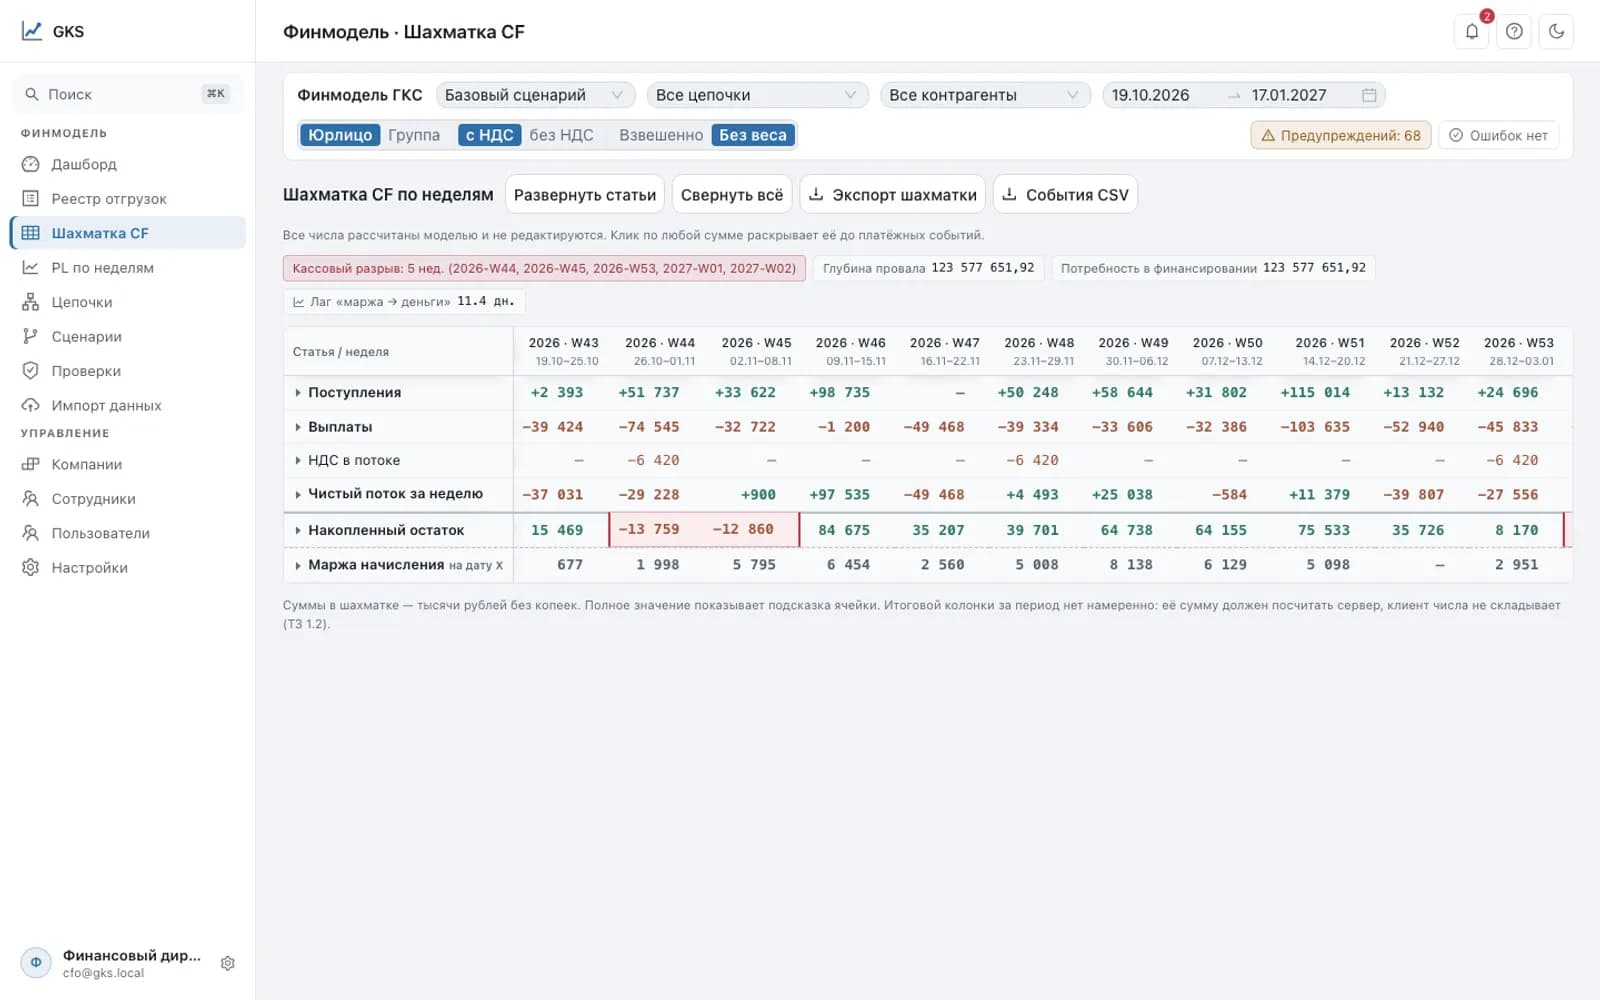1600x1000 pixels.
Task: Click the Поиск search field
Action: (x=128, y=94)
